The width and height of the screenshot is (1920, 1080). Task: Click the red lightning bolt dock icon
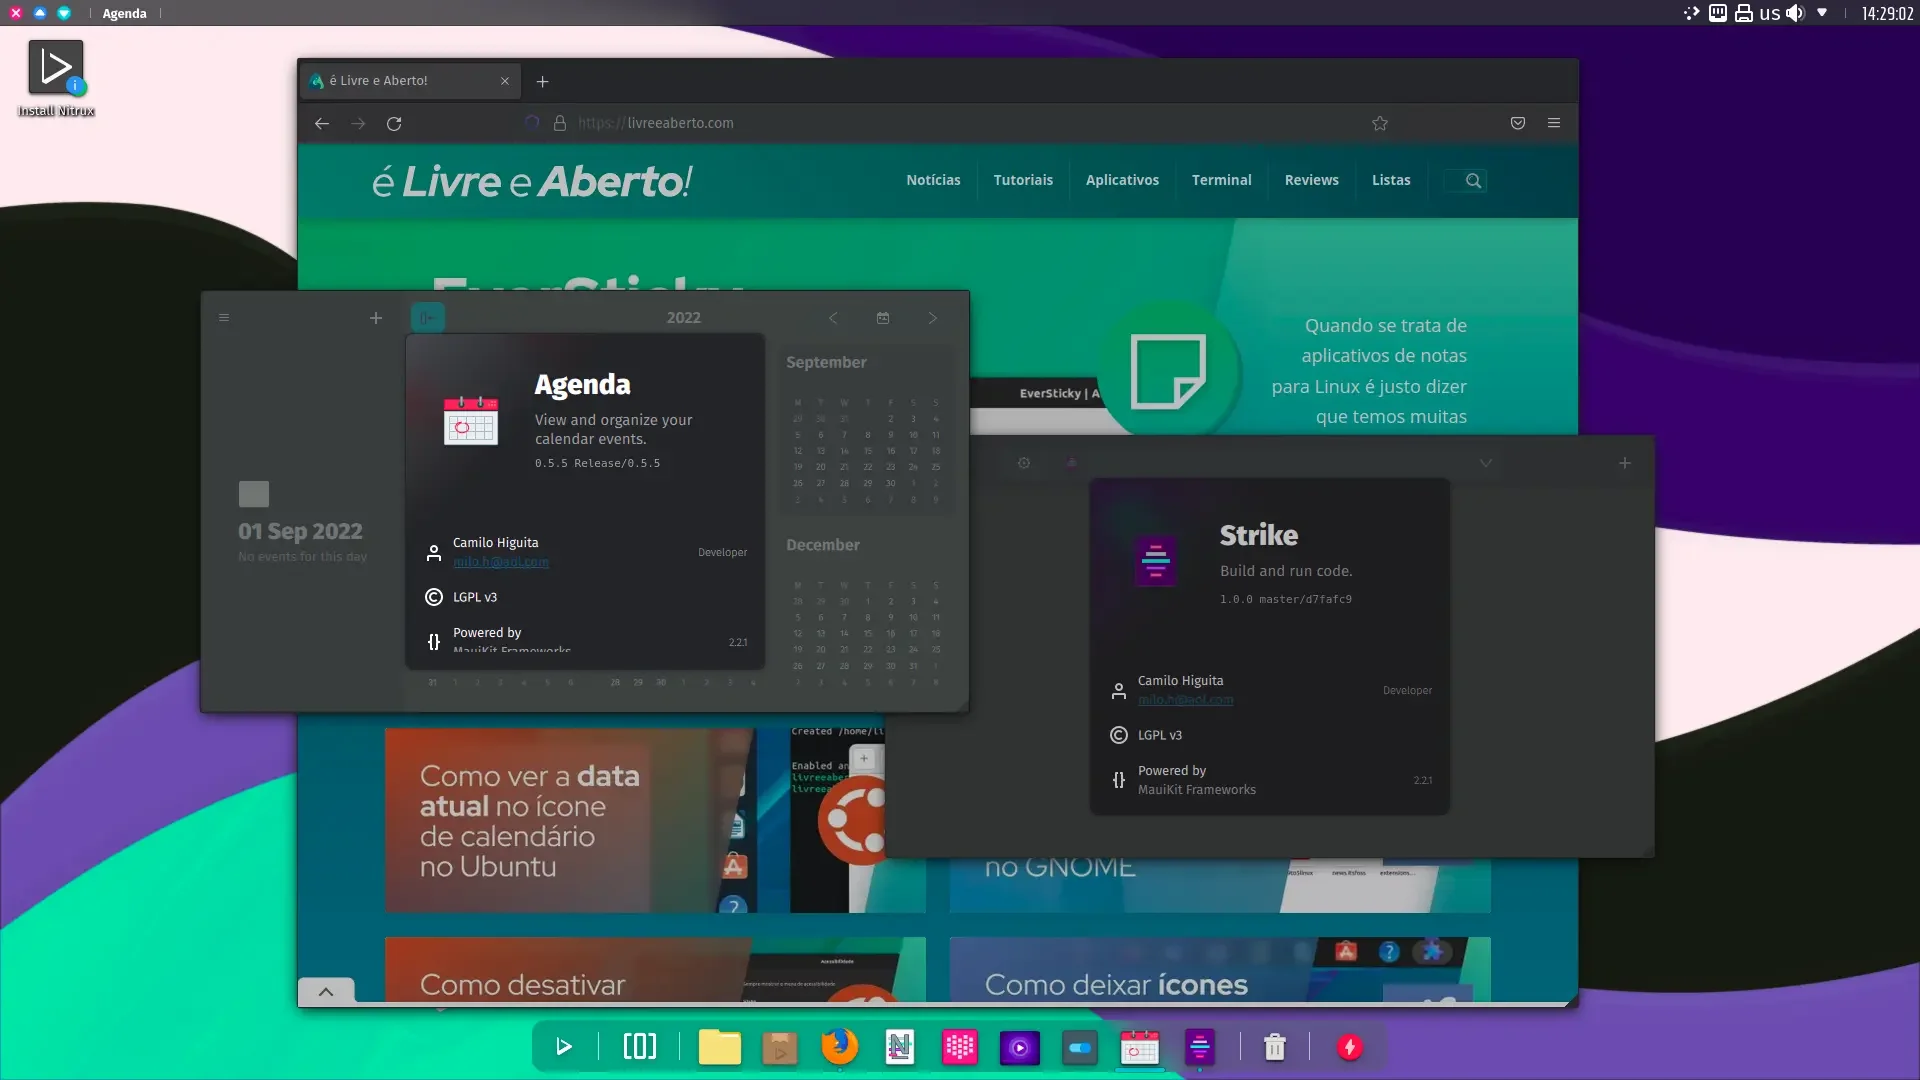click(x=1350, y=1047)
